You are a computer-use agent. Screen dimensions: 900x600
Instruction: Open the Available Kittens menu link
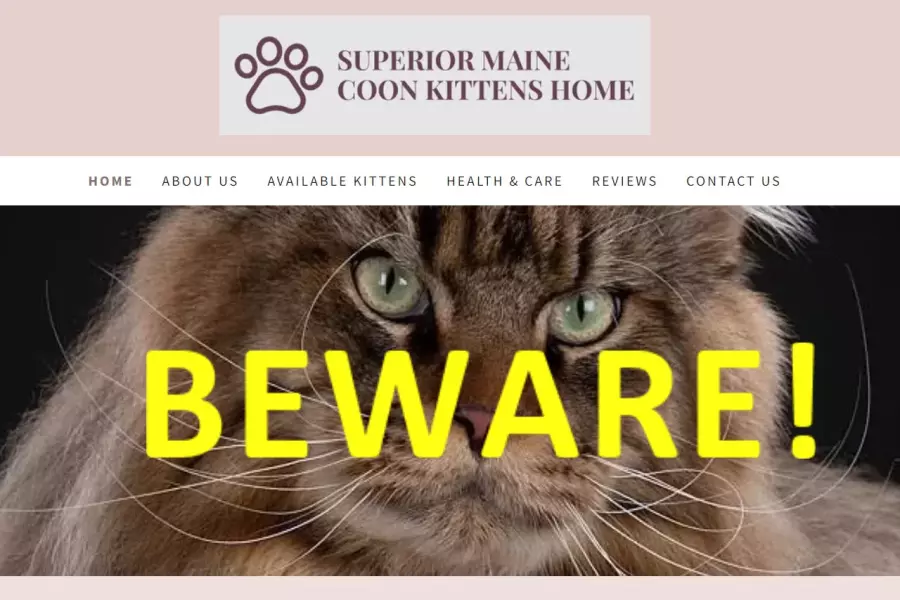[x=342, y=181]
